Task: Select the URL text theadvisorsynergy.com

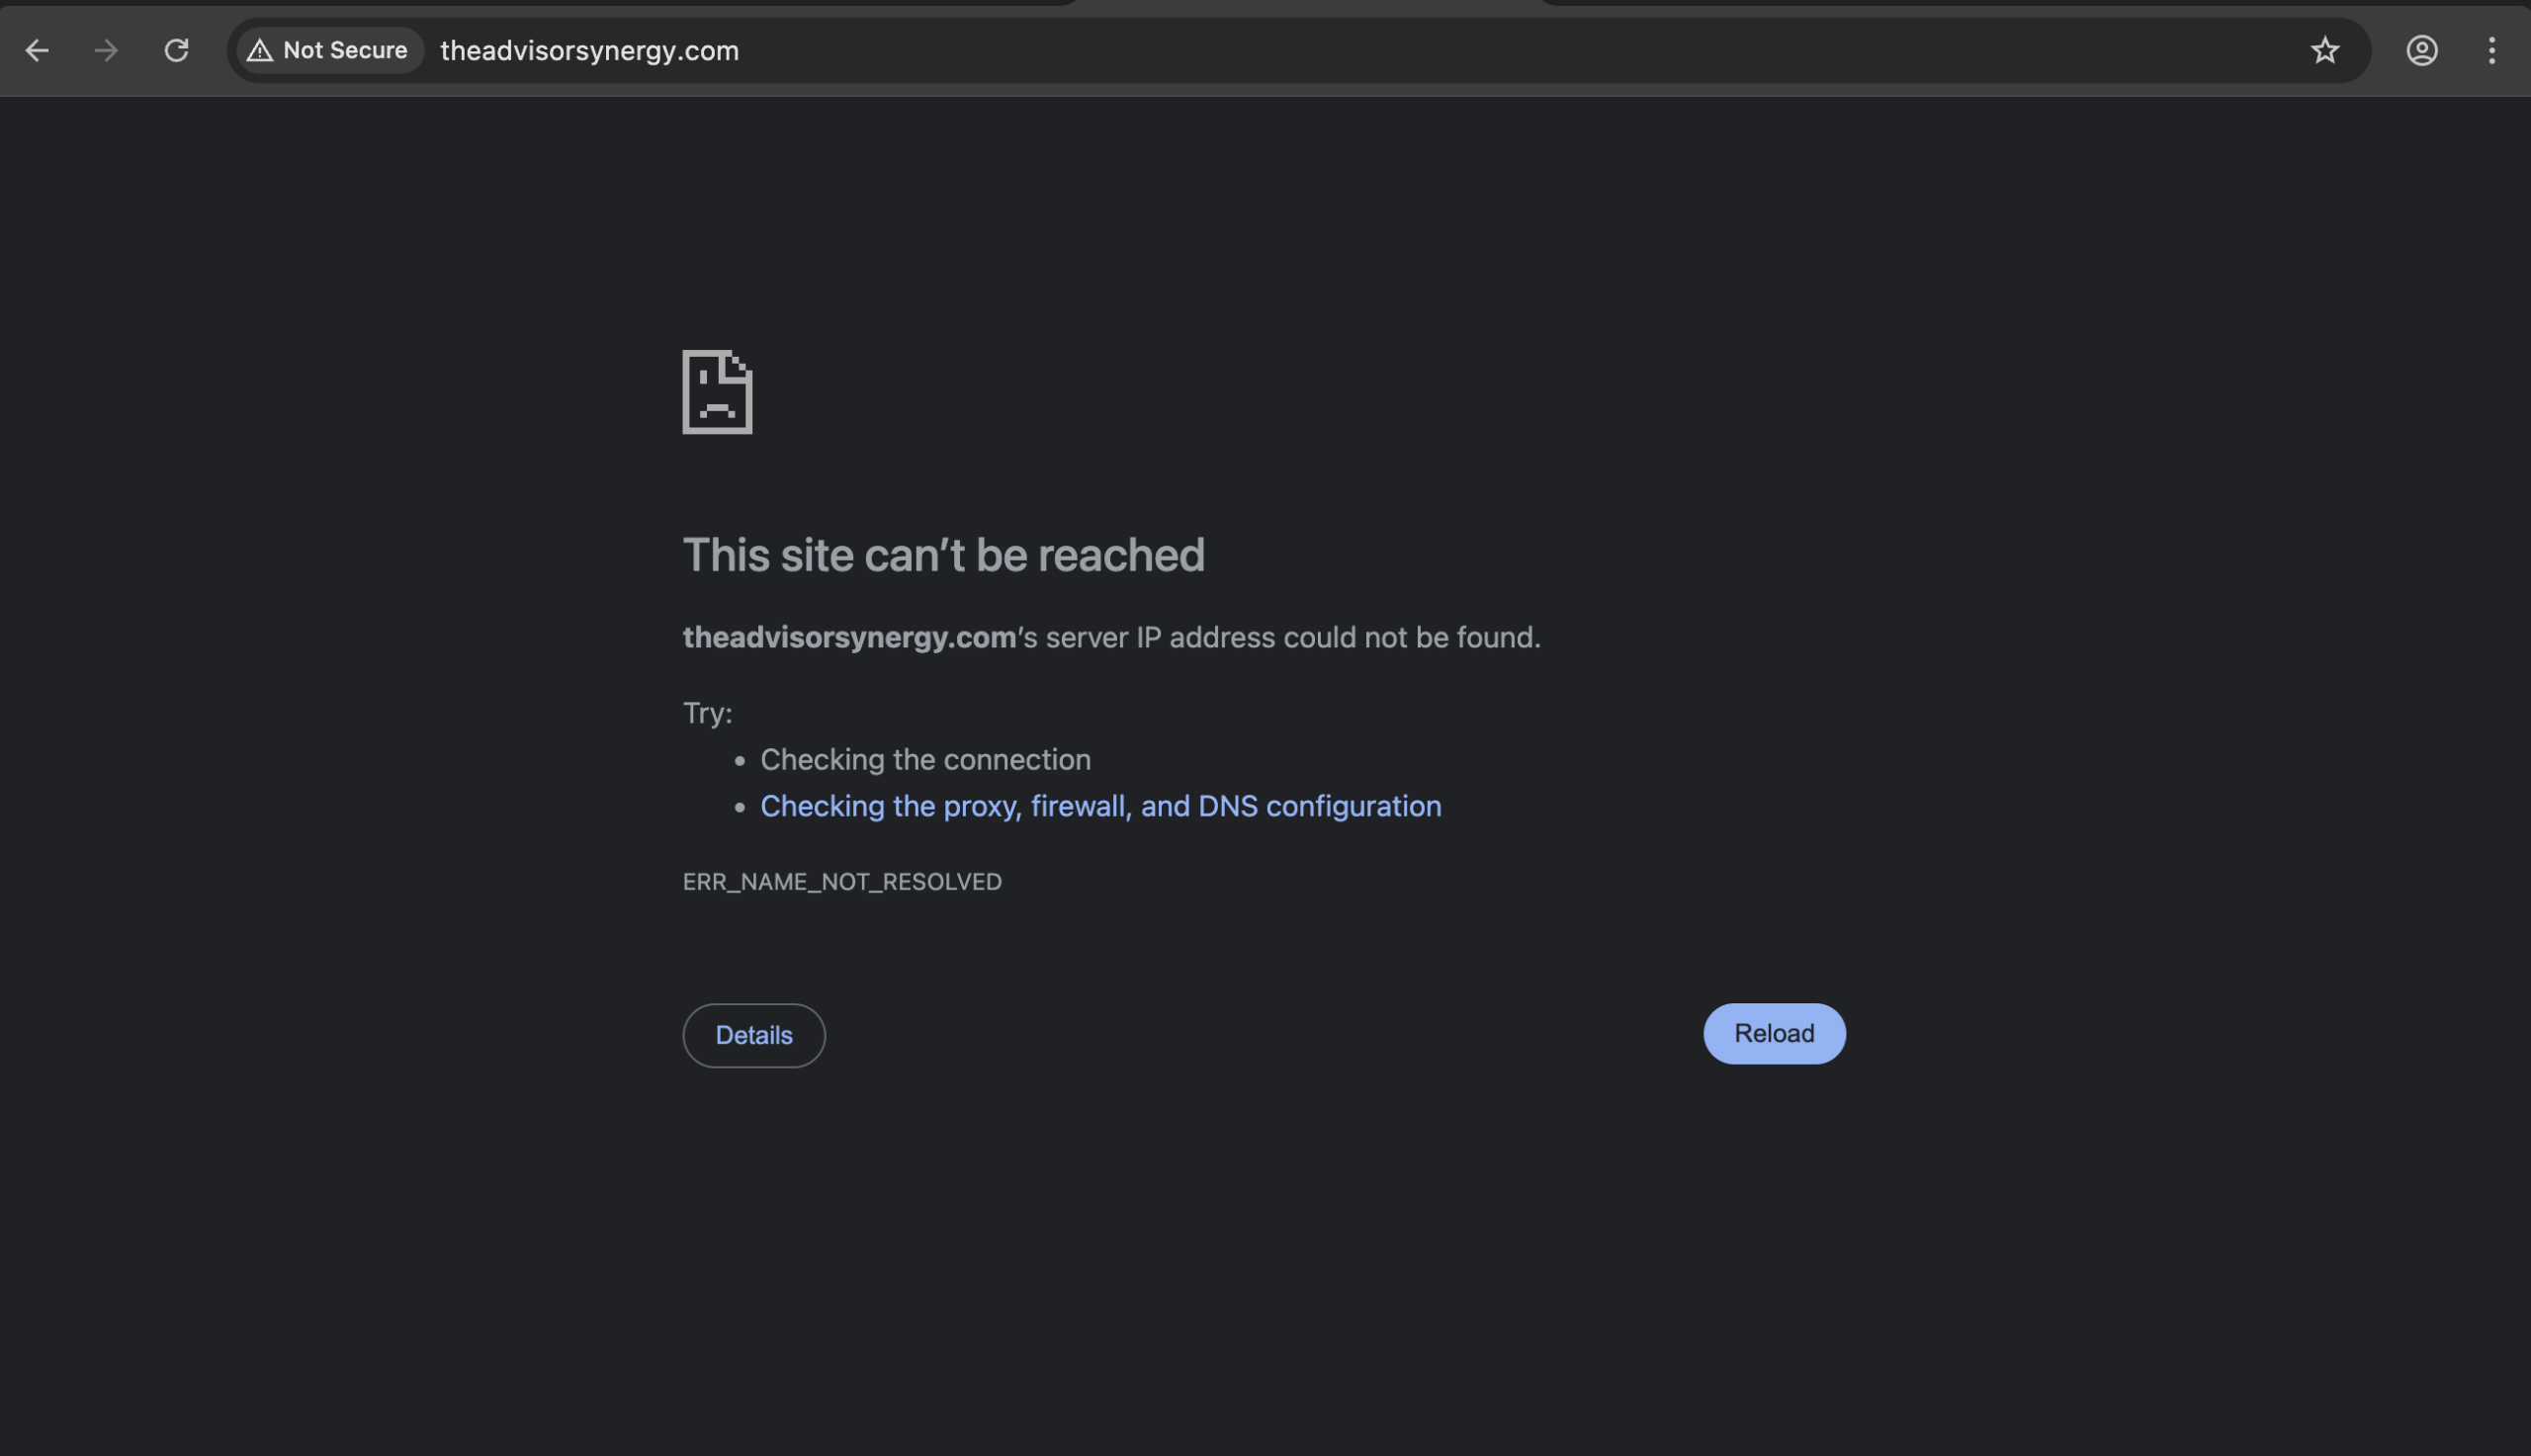Action: (x=588, y=50)
